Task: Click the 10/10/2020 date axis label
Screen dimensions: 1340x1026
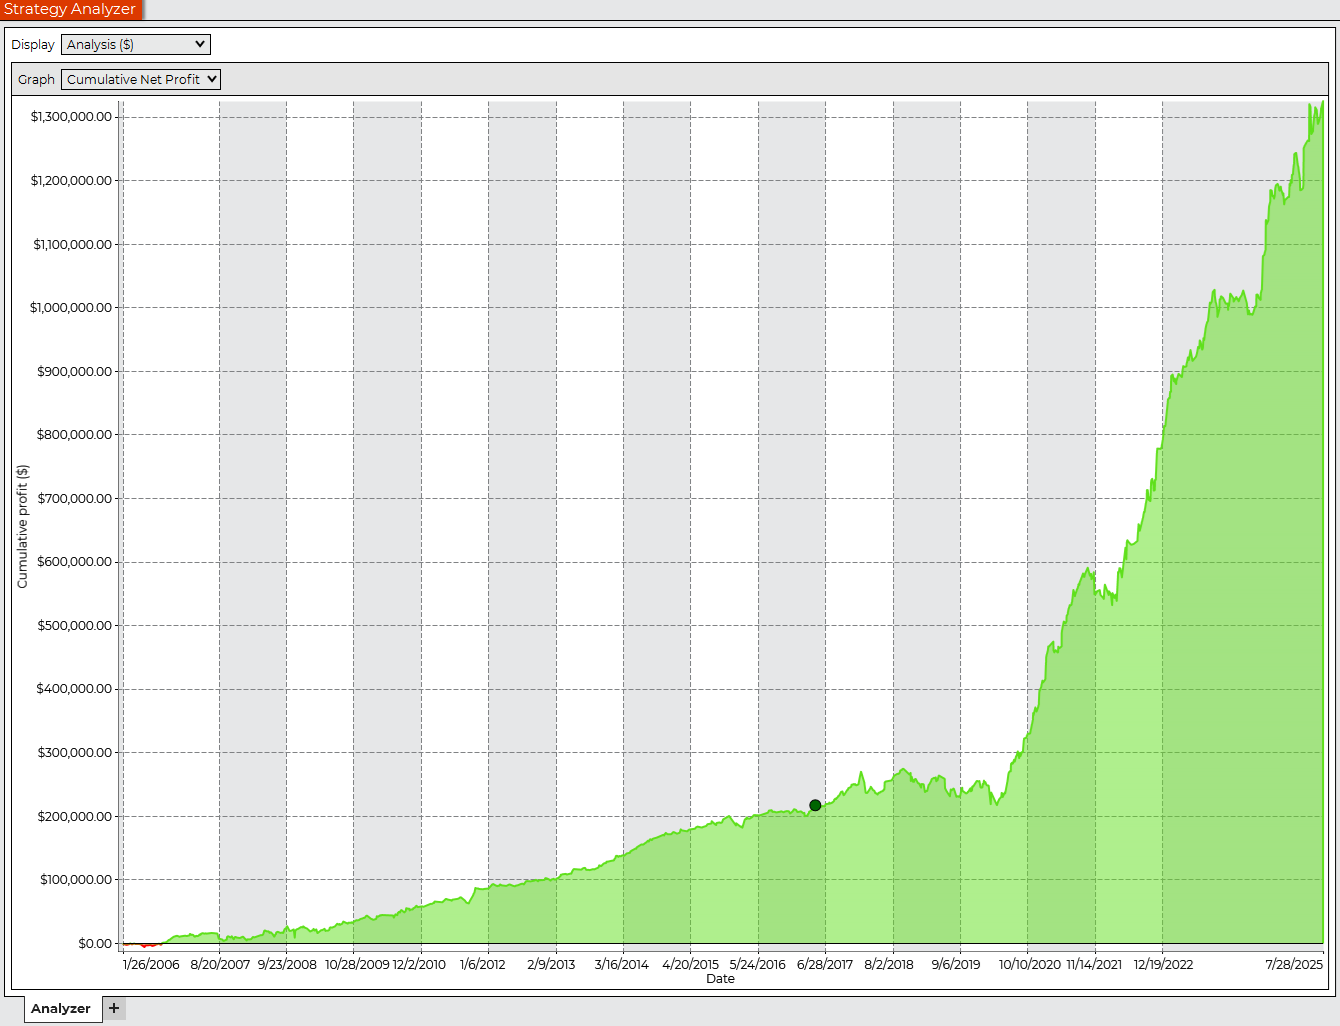Action: tap(1029, 964)
